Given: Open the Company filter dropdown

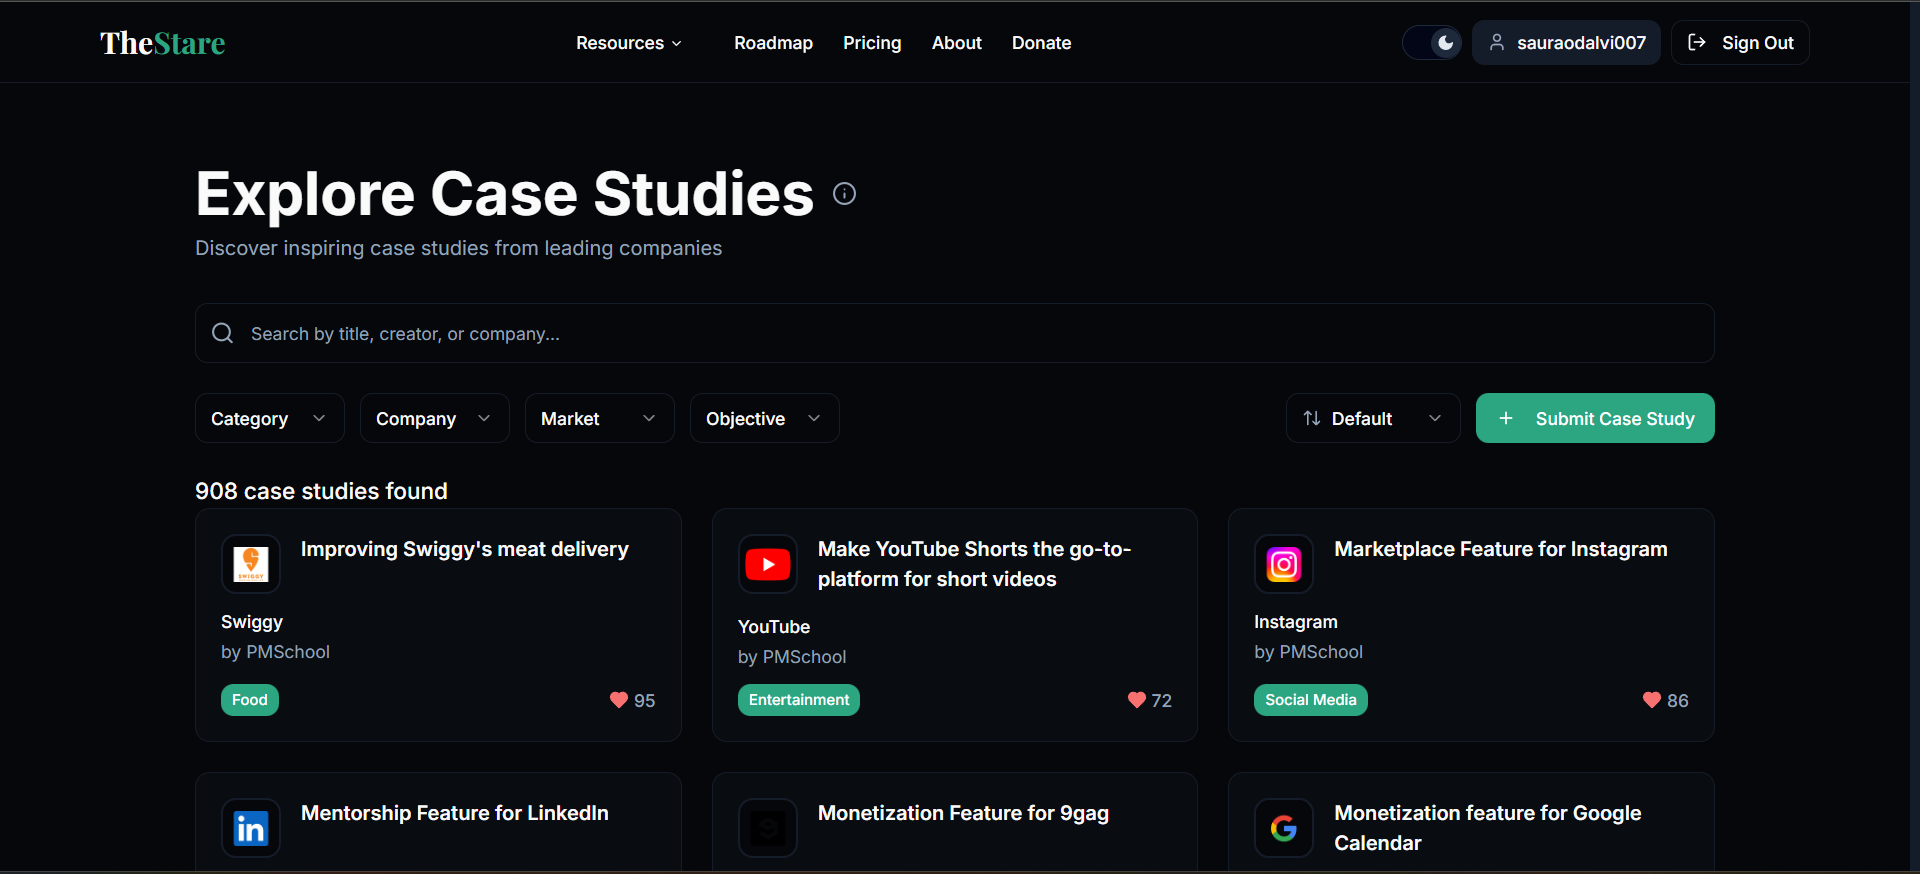Looking at the screenshot, I should pos(435,418).
